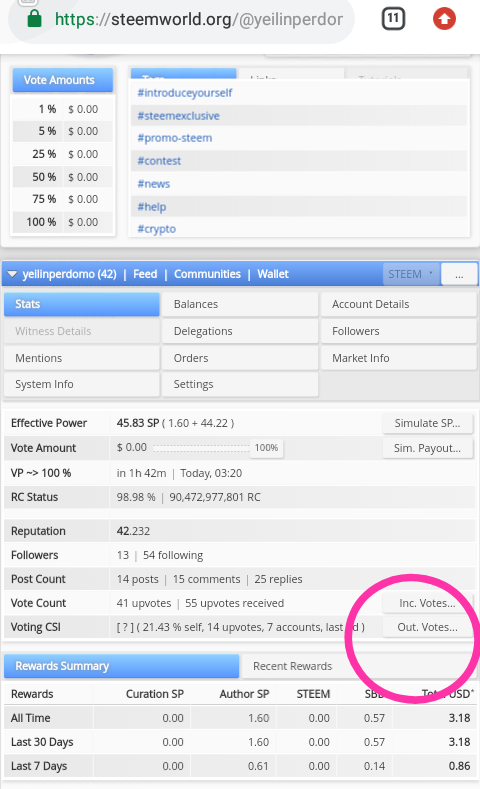Click the Curation SP column header
Screen dimensions: 480x789
(x=154, y=694)
